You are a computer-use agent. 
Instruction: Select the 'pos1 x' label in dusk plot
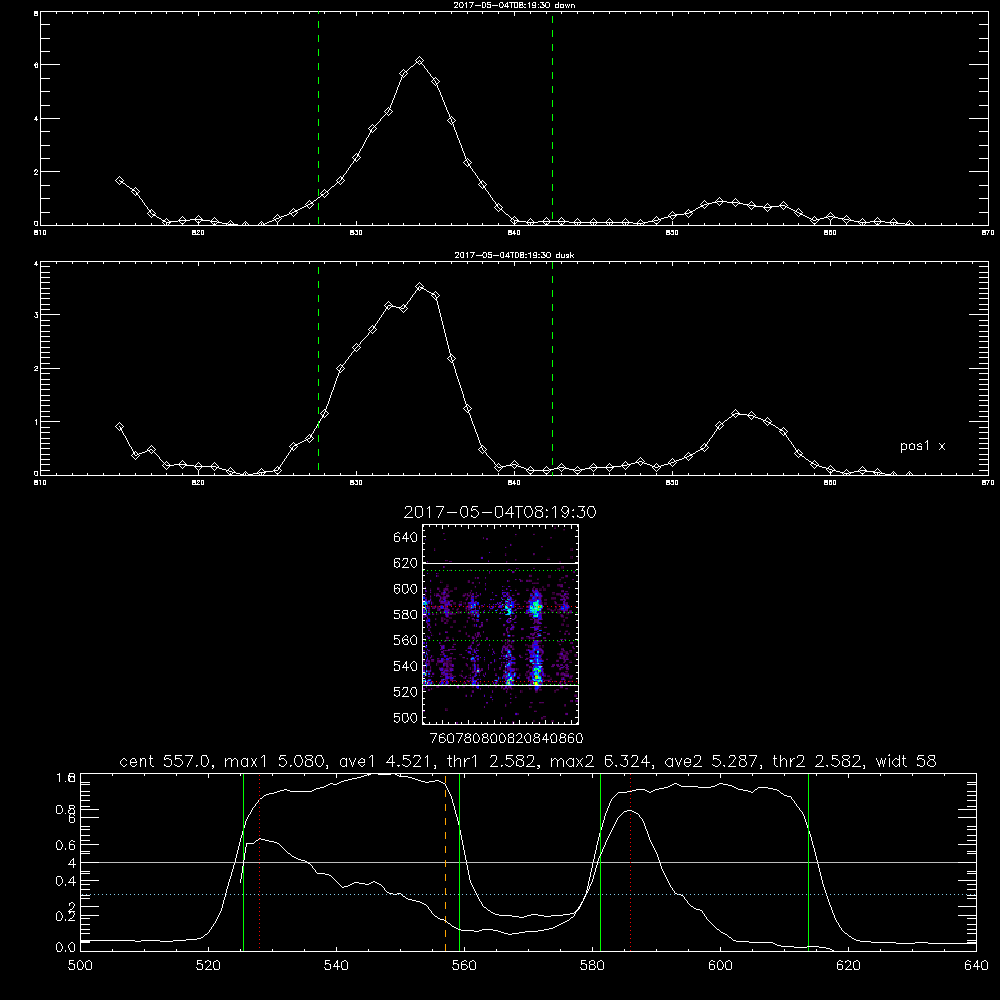pos(922,446)
